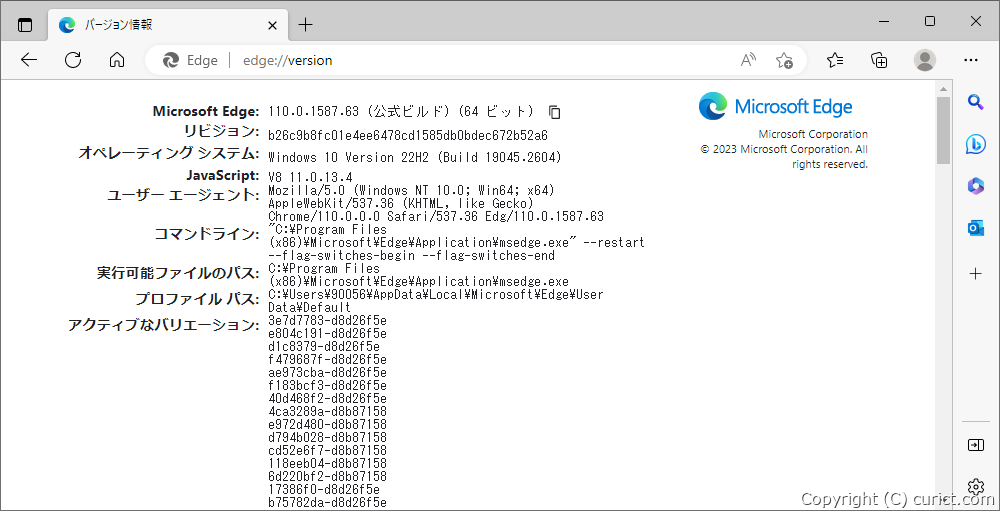
Task: Focus the edge://version address field
Action: tap(287, 60)
